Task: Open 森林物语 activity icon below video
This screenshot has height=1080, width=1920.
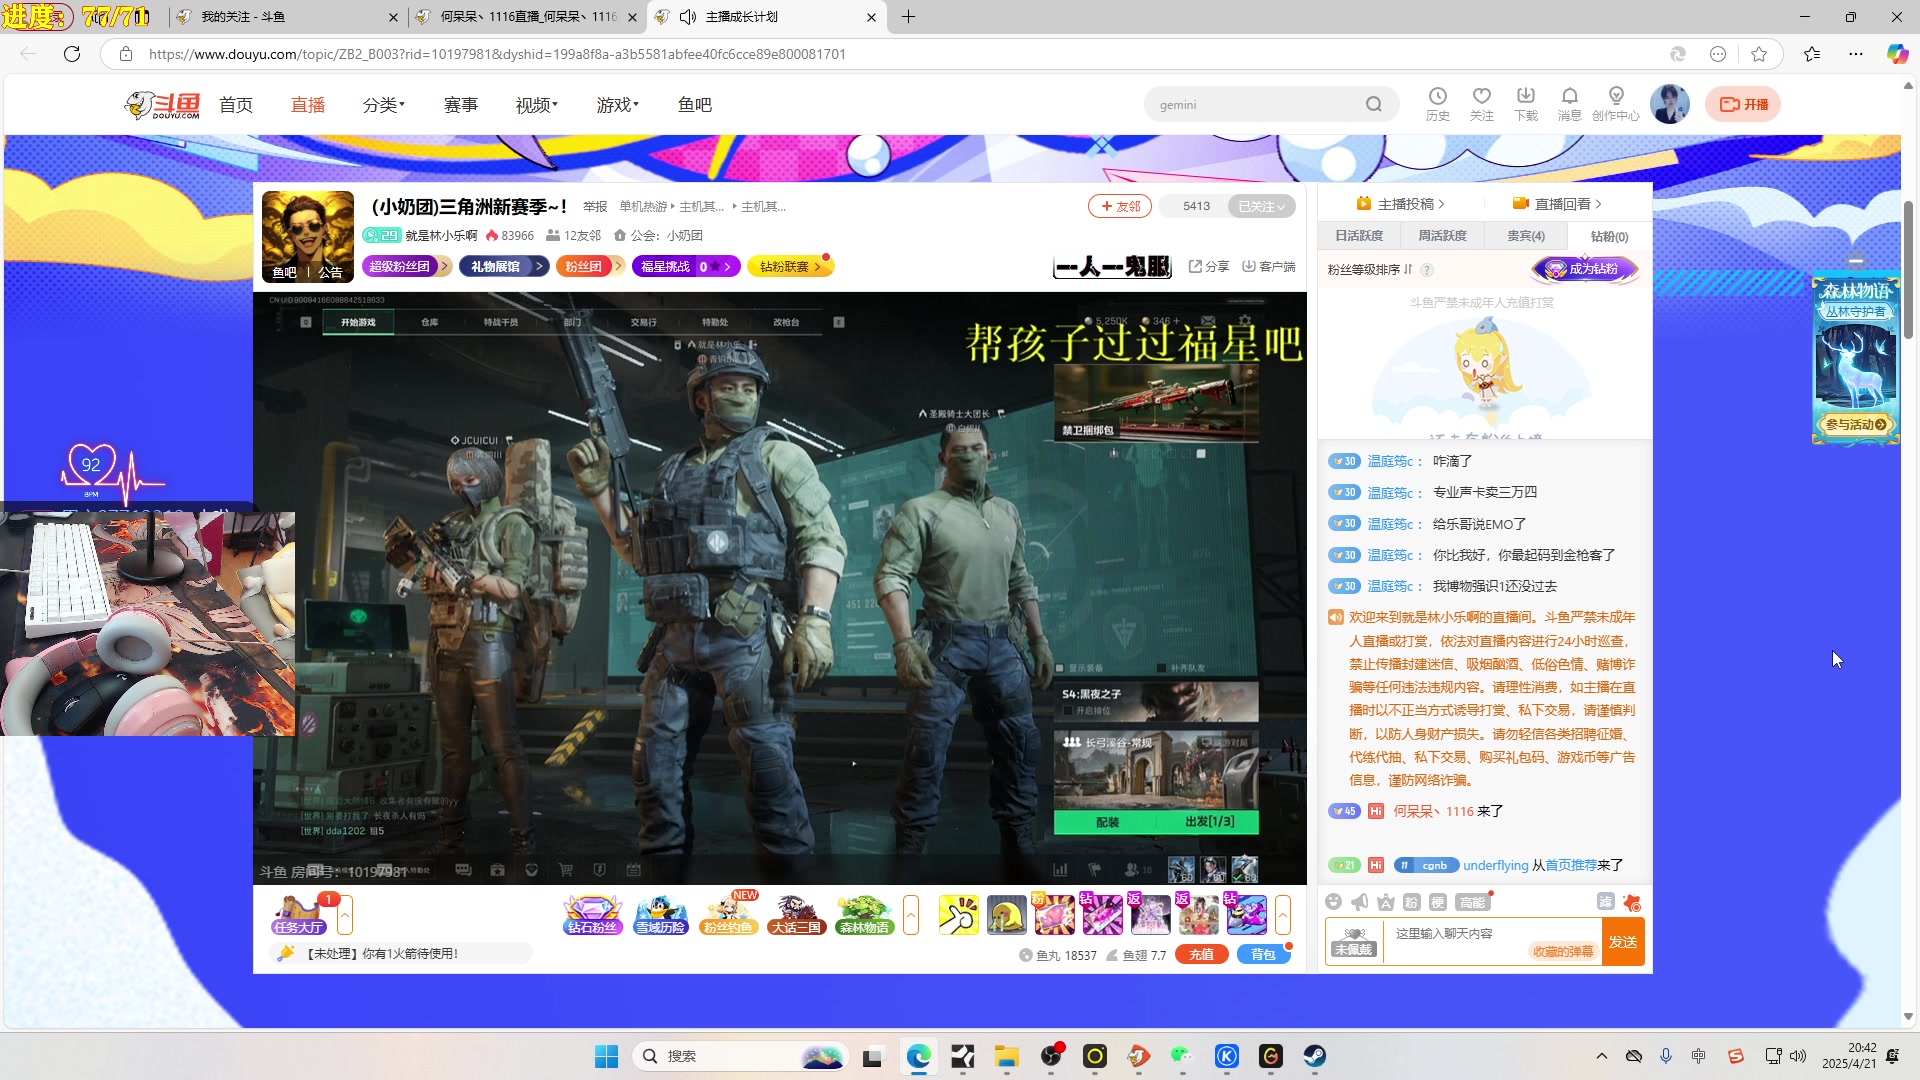Action: coord(865,915)
